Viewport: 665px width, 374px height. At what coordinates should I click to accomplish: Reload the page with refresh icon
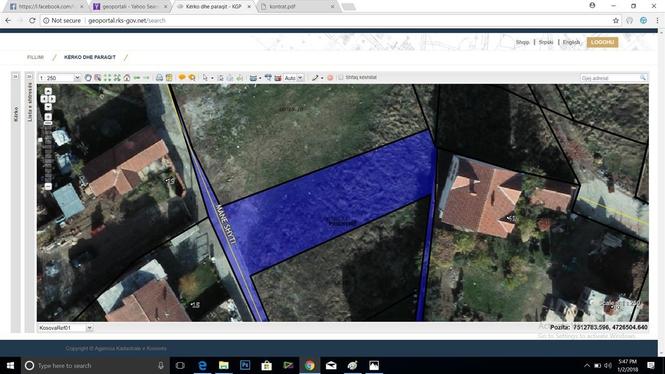click(x=32, y=20)
